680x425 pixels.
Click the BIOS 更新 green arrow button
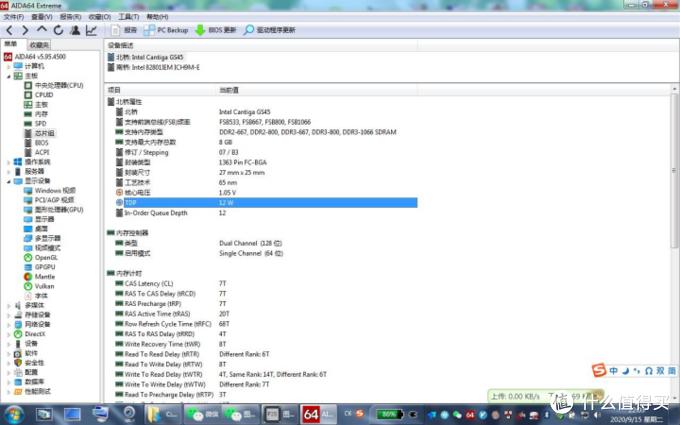[216, 30]
